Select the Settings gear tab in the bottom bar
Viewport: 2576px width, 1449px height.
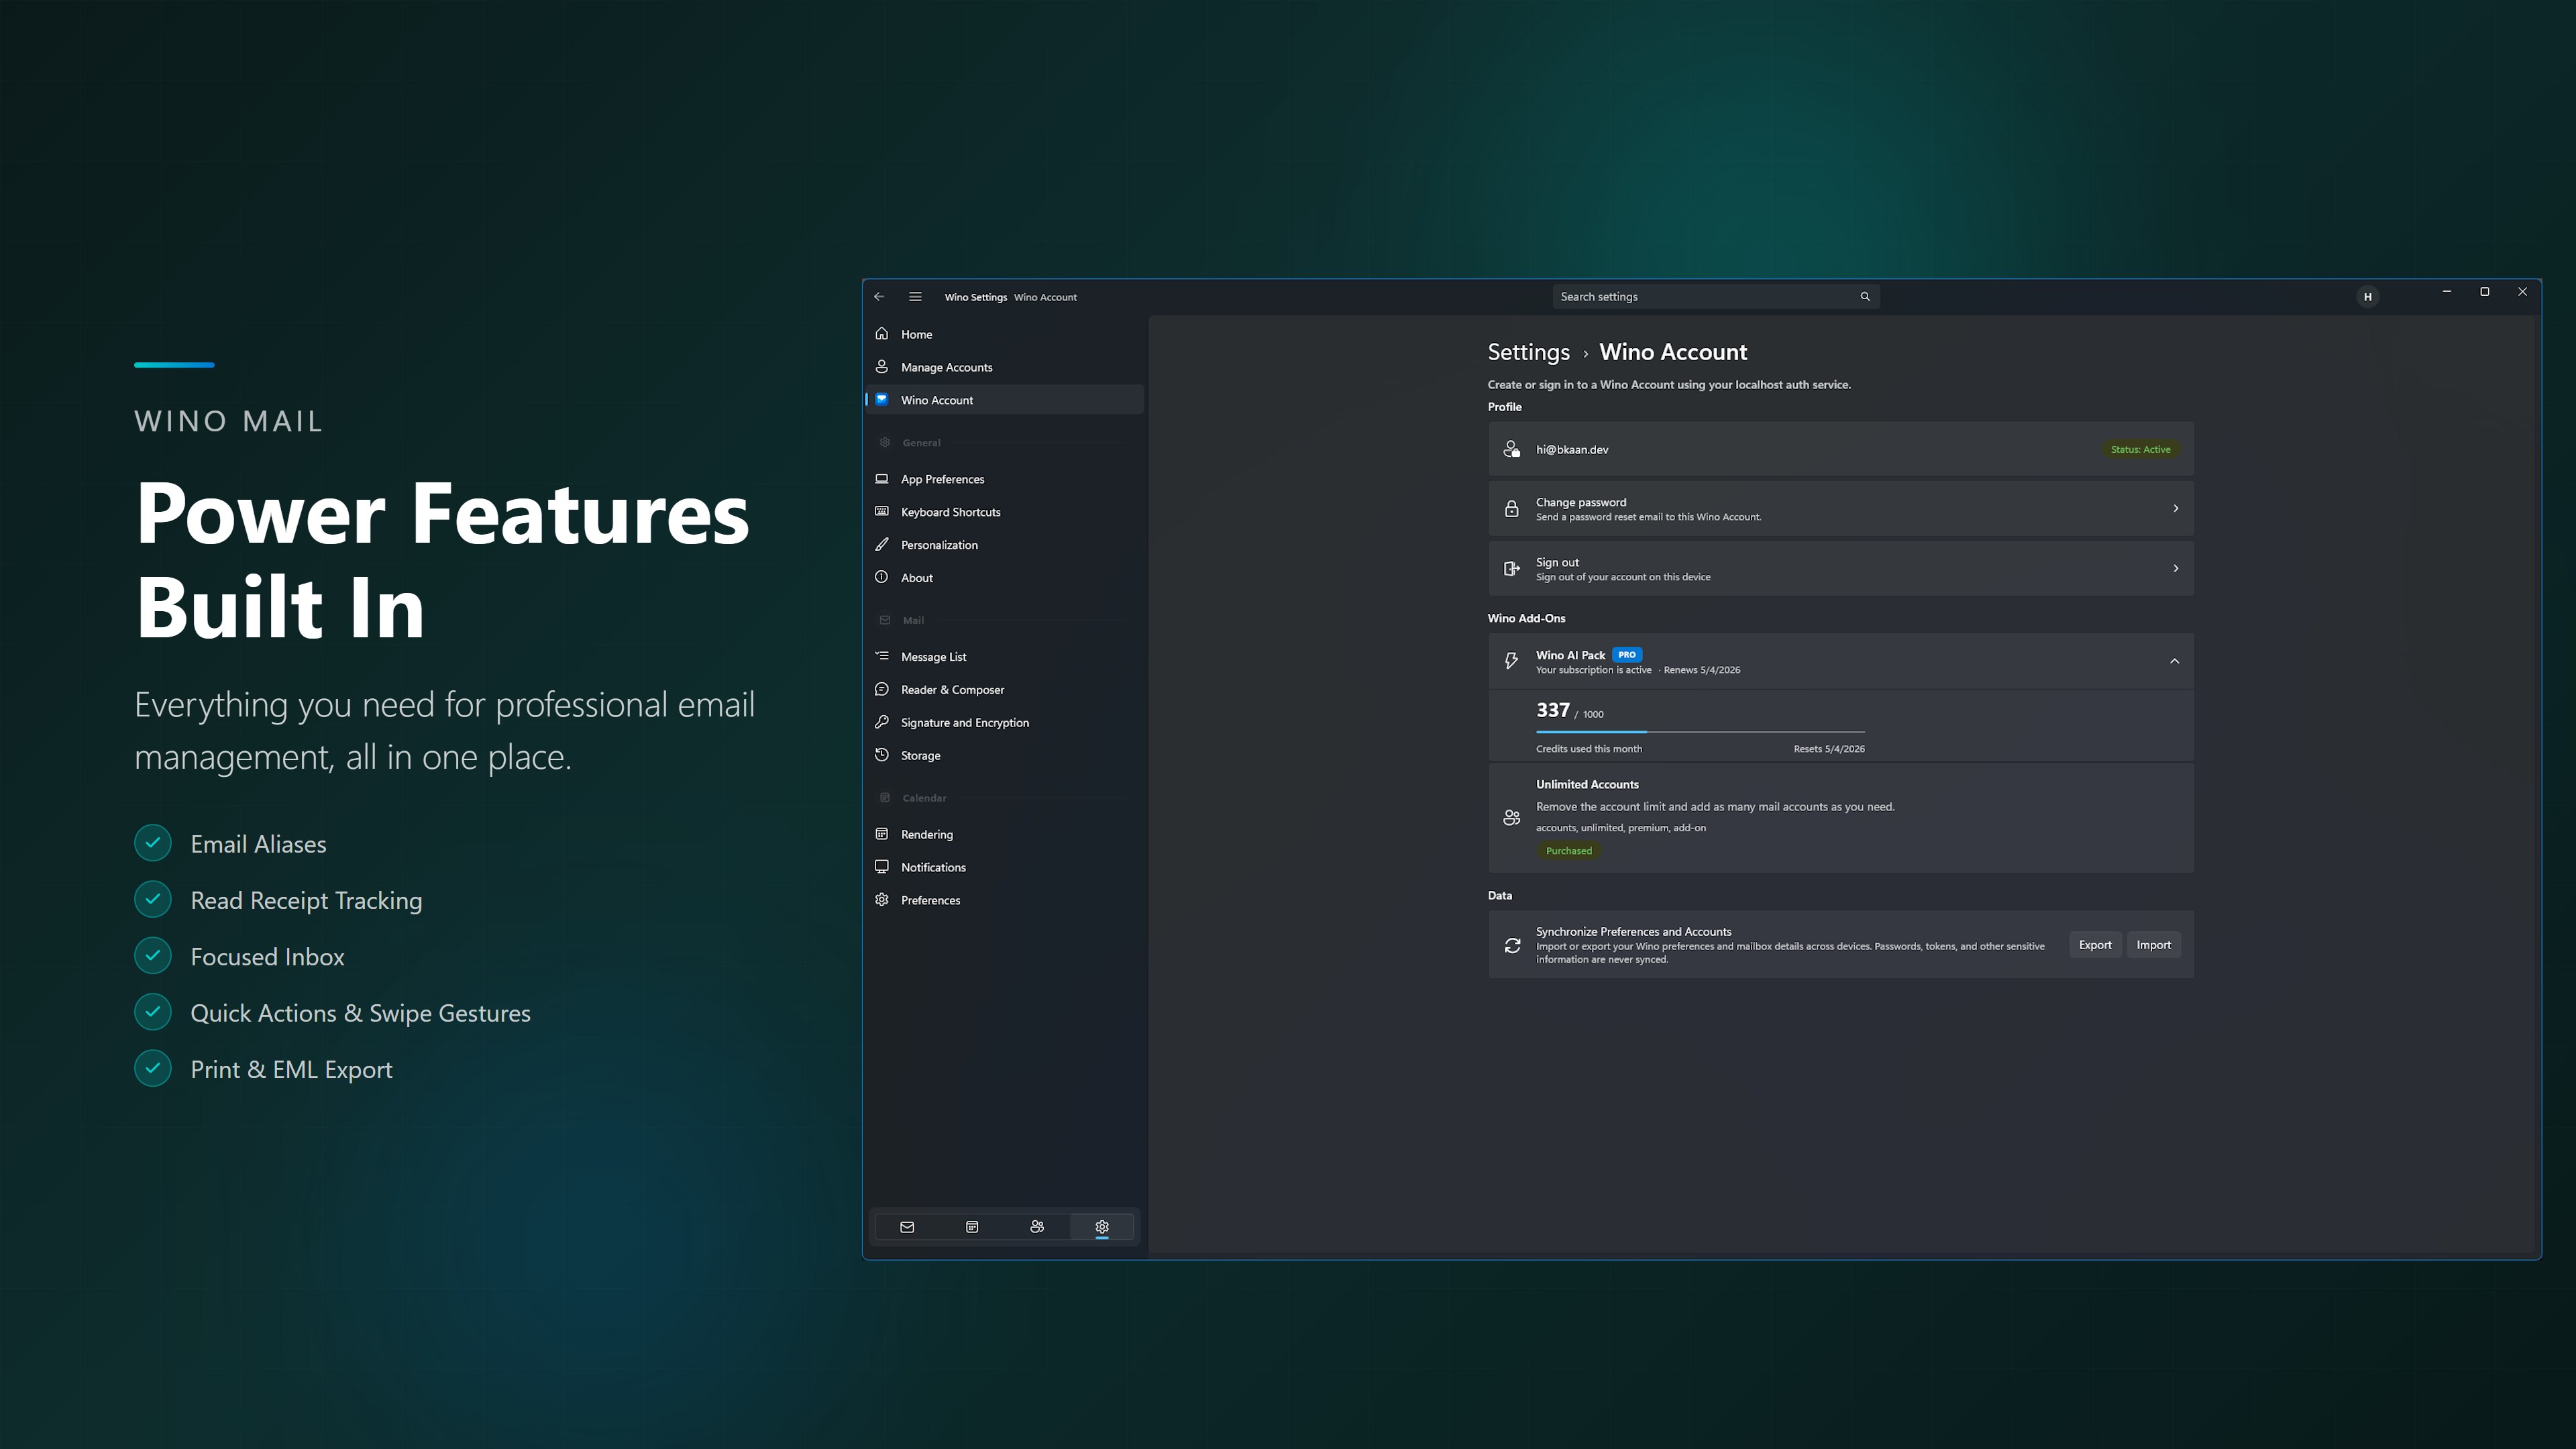pyautogui.click(x=1102, y=1227)
